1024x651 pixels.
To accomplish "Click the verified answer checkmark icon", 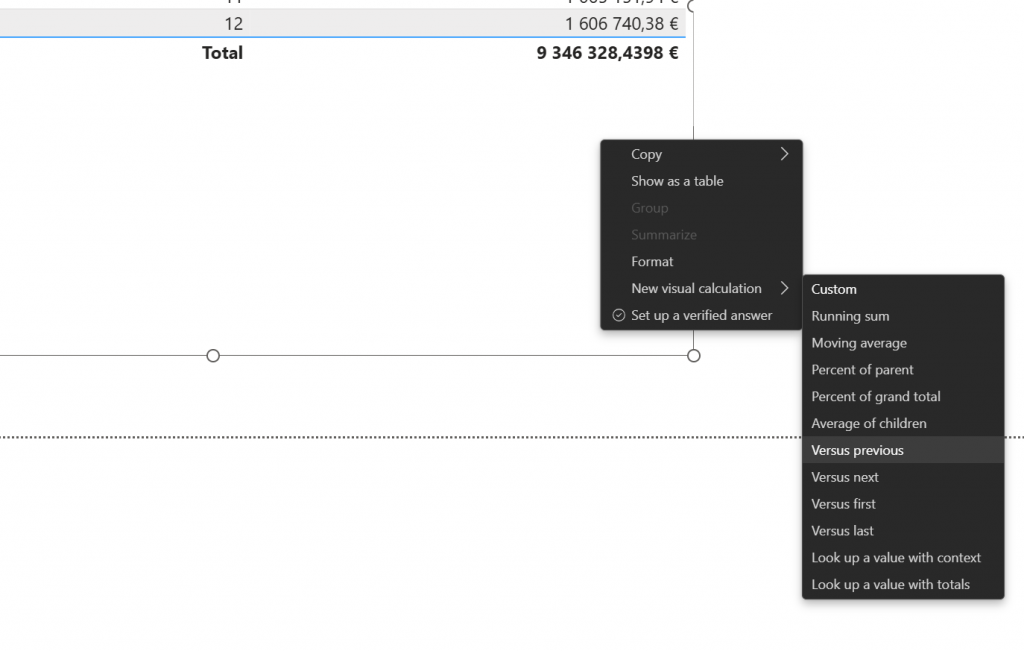I will pyautogui.click(x=618, y=315).
